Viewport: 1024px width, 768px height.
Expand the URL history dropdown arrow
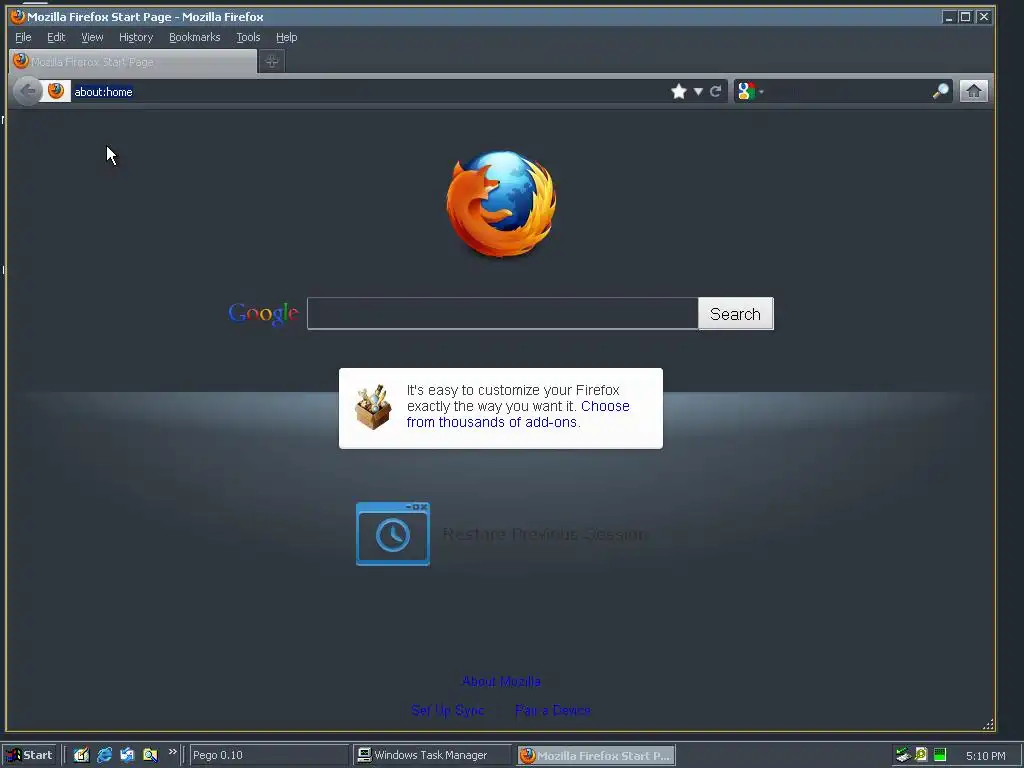(698, 91)
